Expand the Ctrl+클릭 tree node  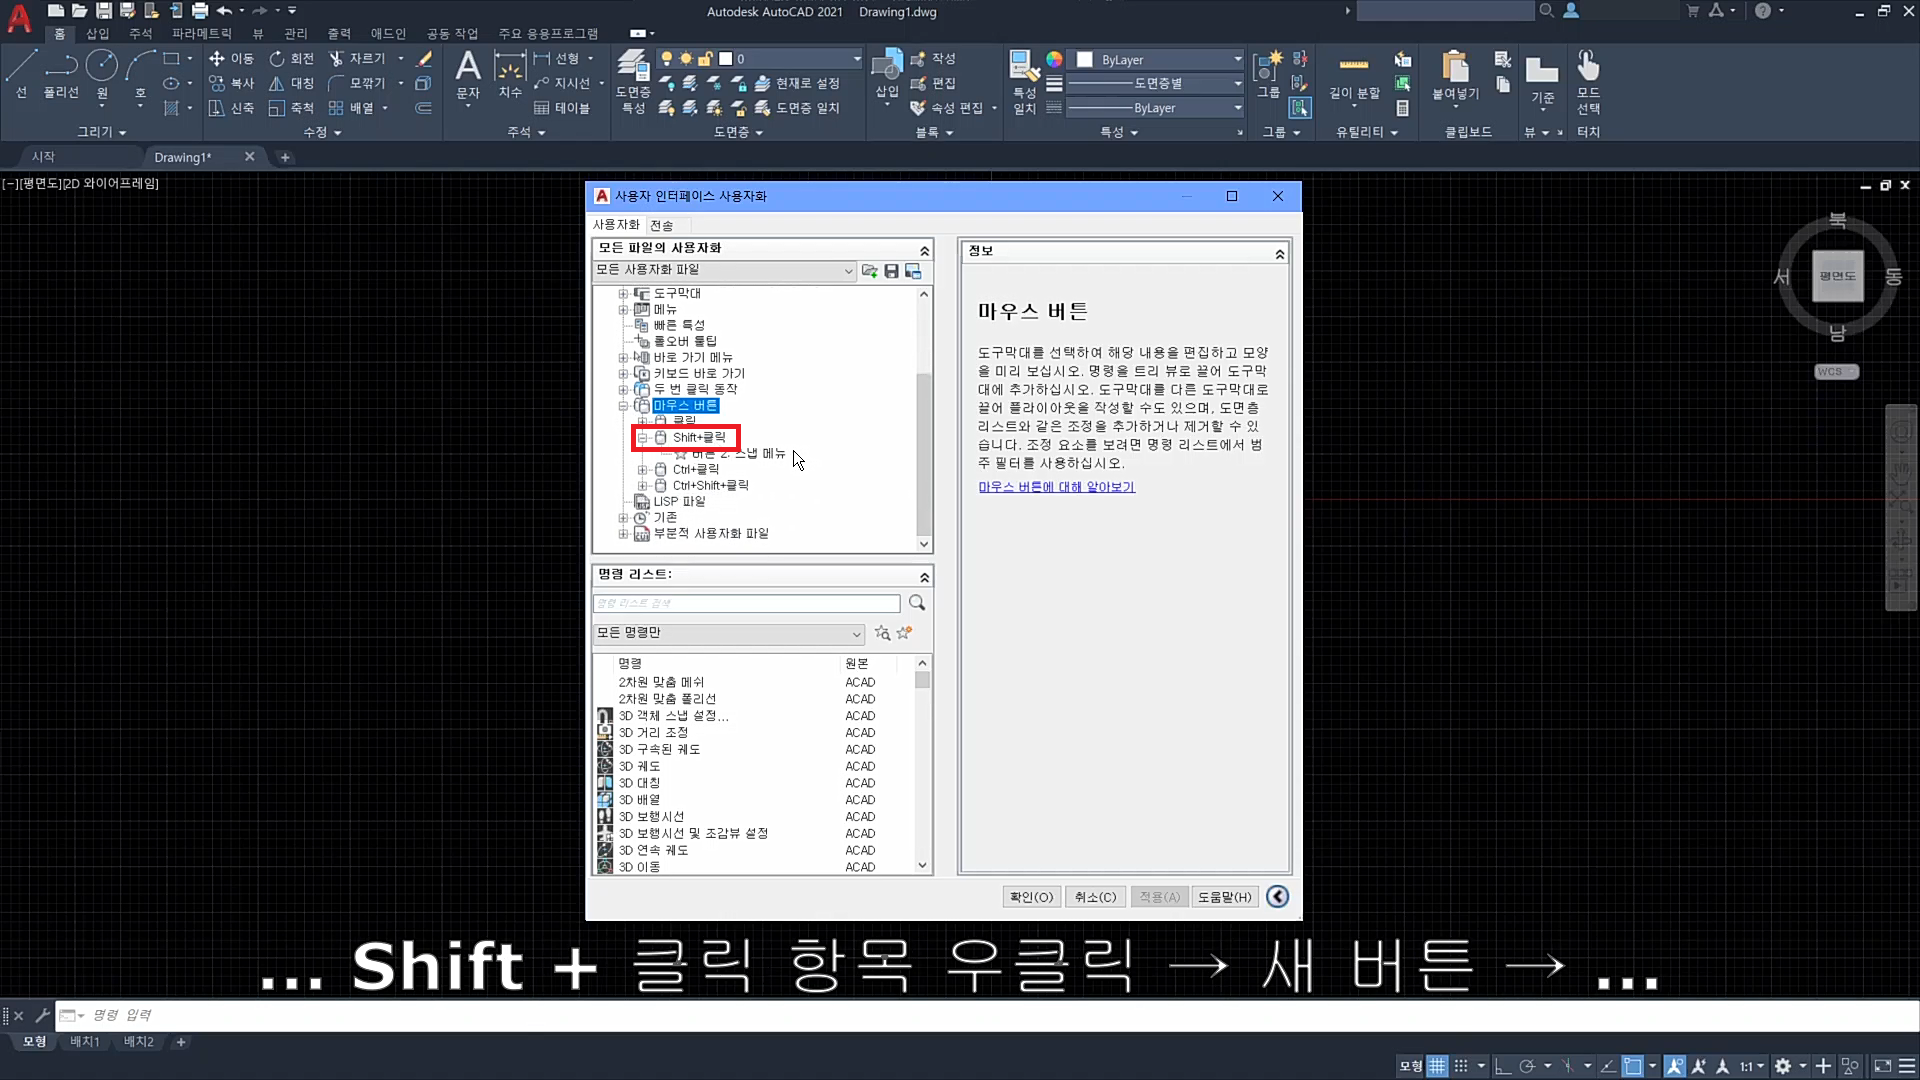643,470
